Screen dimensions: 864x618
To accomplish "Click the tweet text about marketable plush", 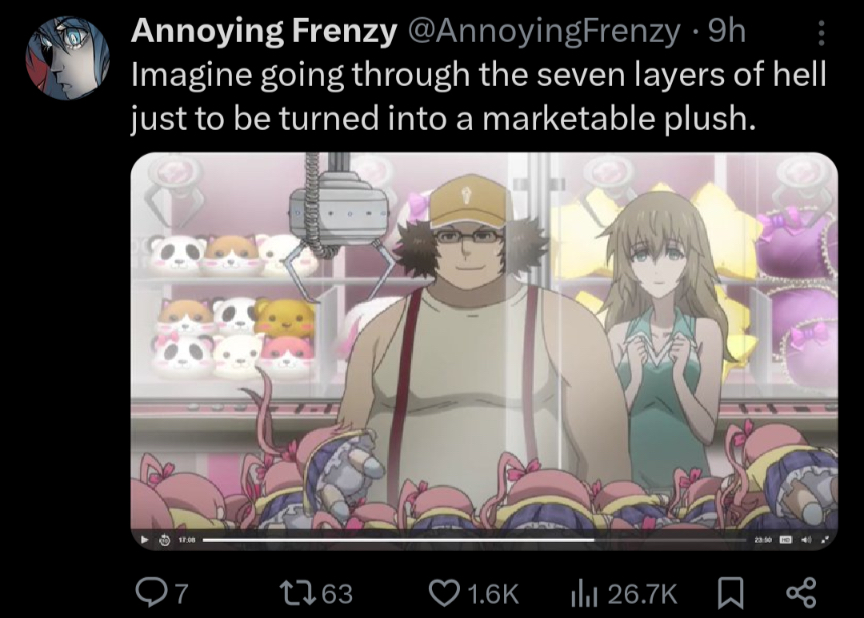I will pos(440,98).
